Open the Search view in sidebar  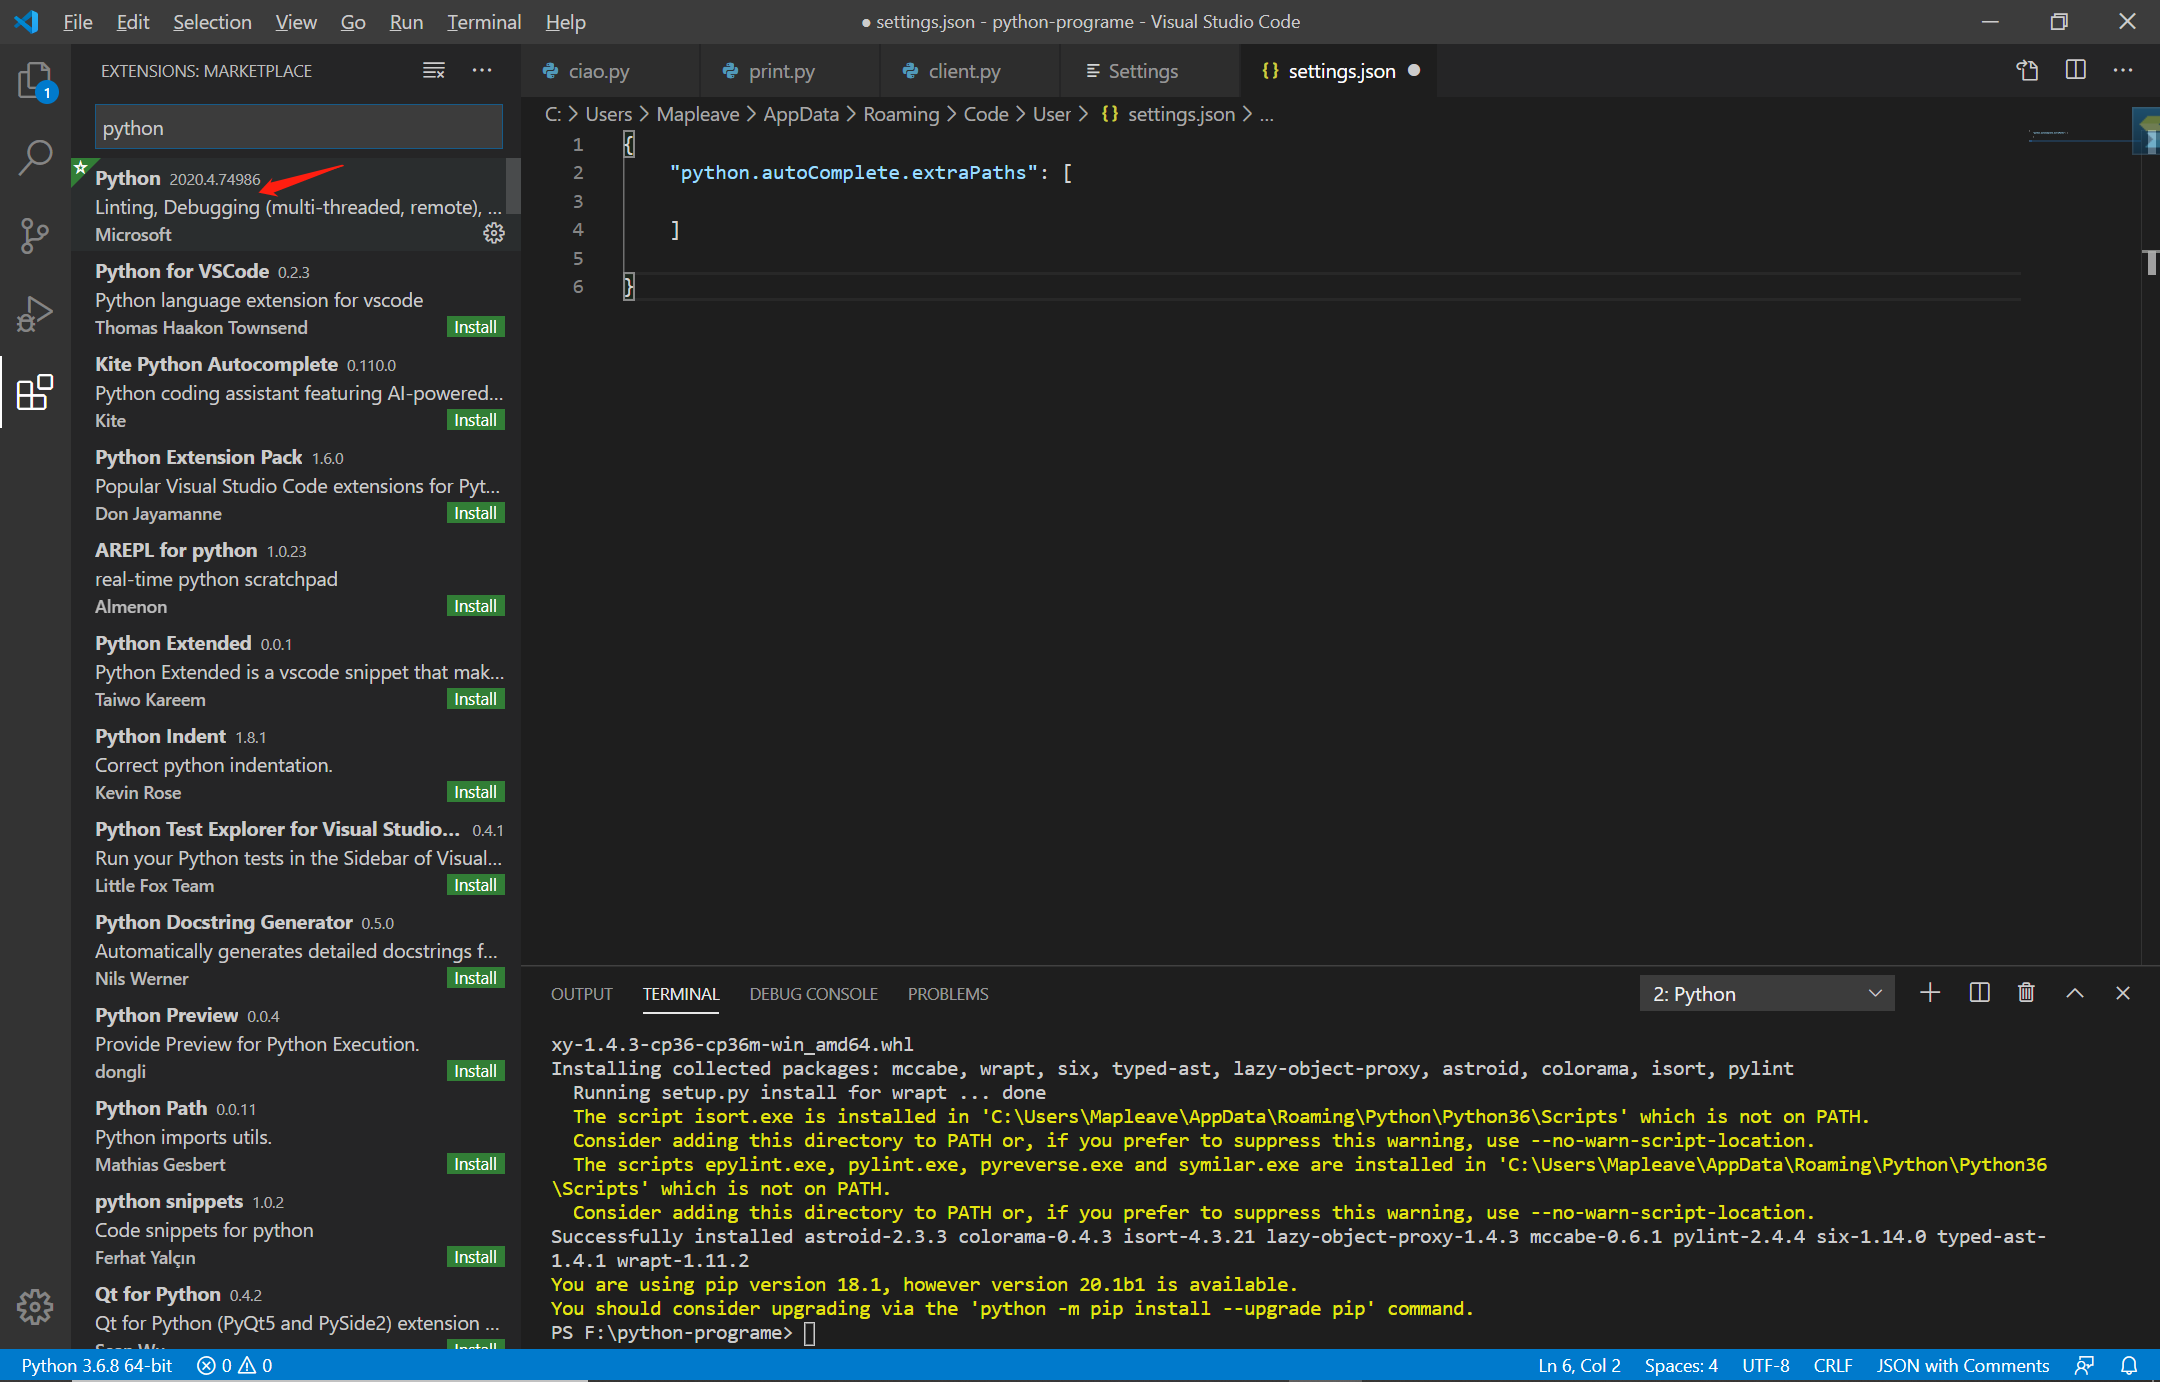point(35,157)
